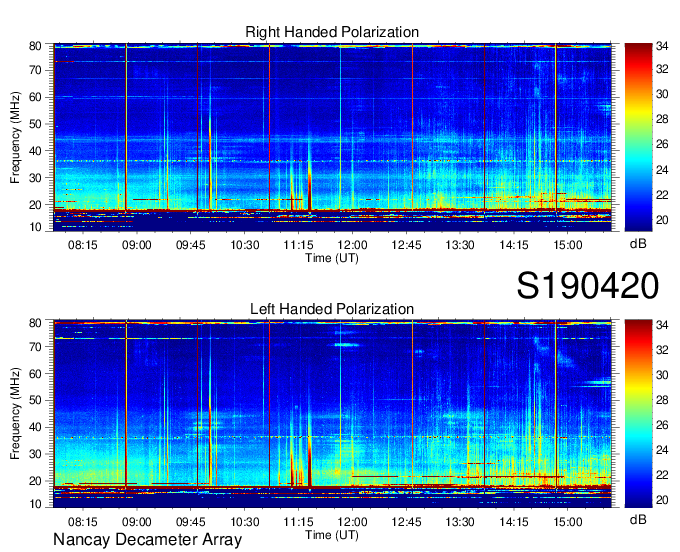The height and width of the screenshot is (552, 680).
Task: Click the dB label under Left Handed color bar
Action: [638, 519]
